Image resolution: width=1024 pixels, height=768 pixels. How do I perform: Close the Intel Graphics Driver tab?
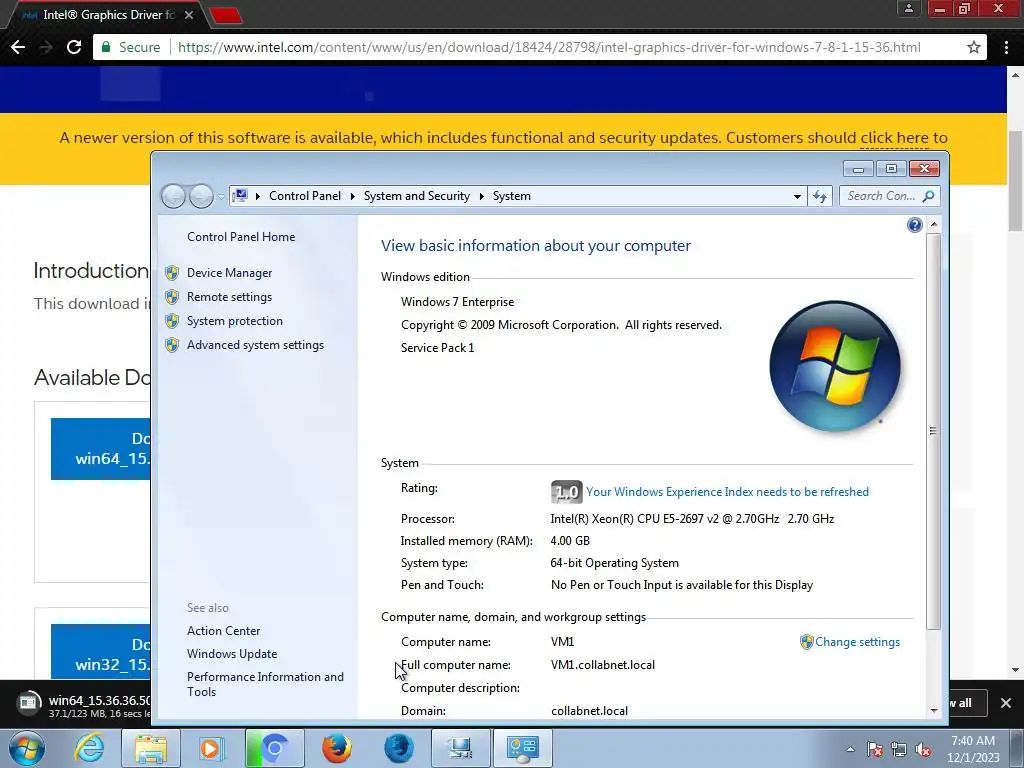tap(189, 15)
